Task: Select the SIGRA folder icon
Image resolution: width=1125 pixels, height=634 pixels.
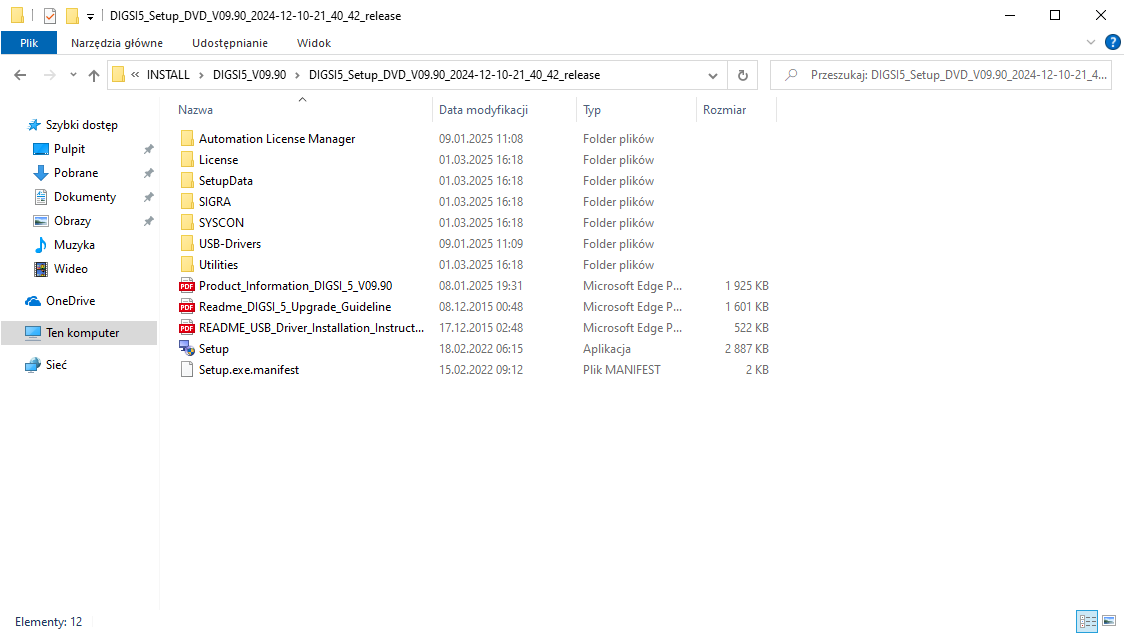Action: pyautogui.click(x=187, y=202)
